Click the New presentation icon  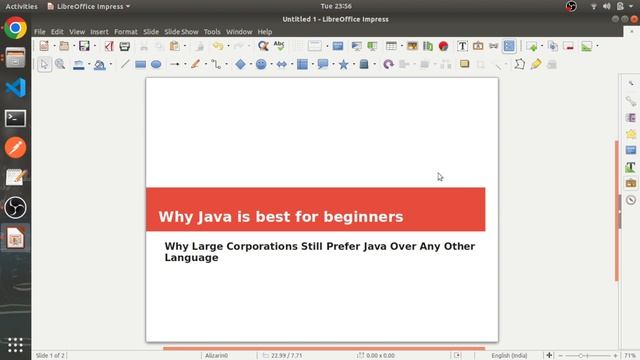(x=44, y=46)
